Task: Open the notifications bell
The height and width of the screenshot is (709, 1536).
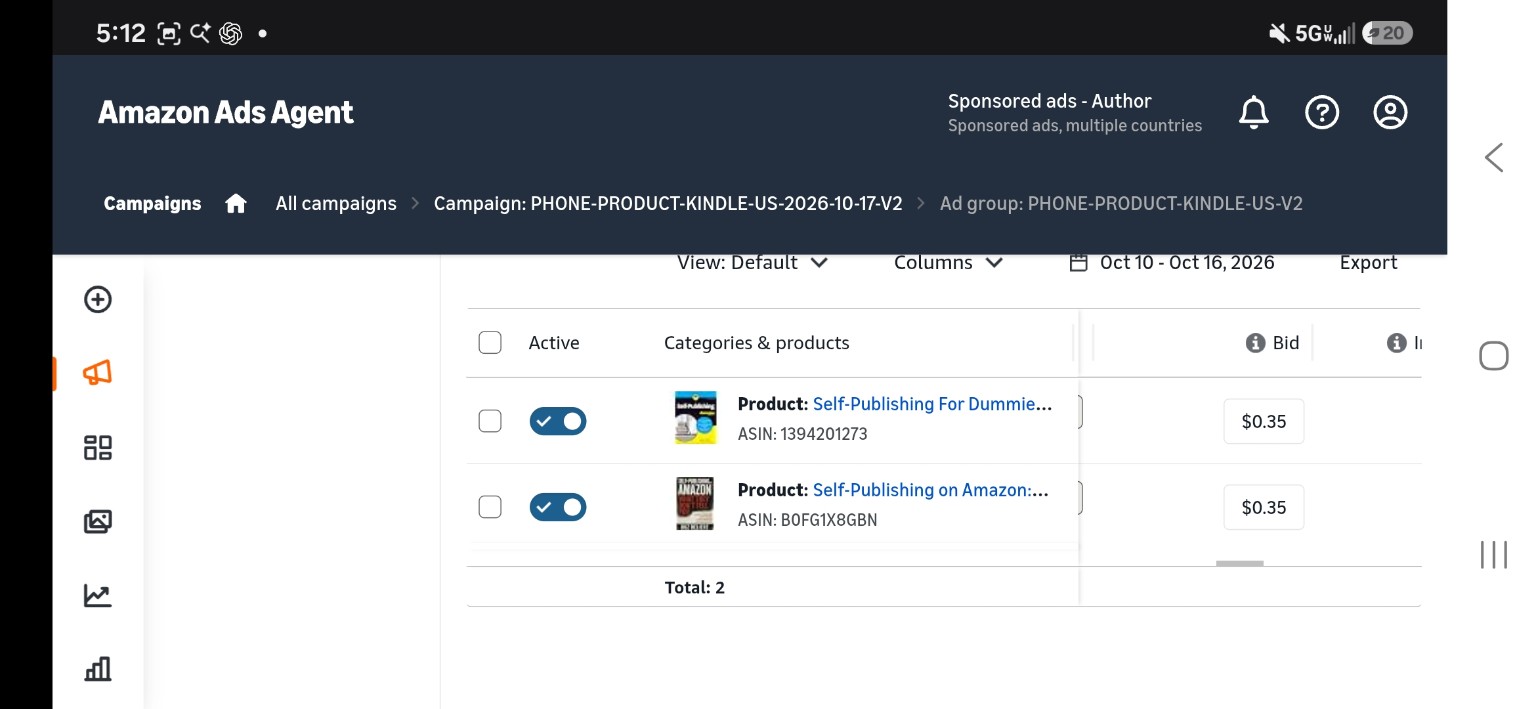Action: (1253, 112)
